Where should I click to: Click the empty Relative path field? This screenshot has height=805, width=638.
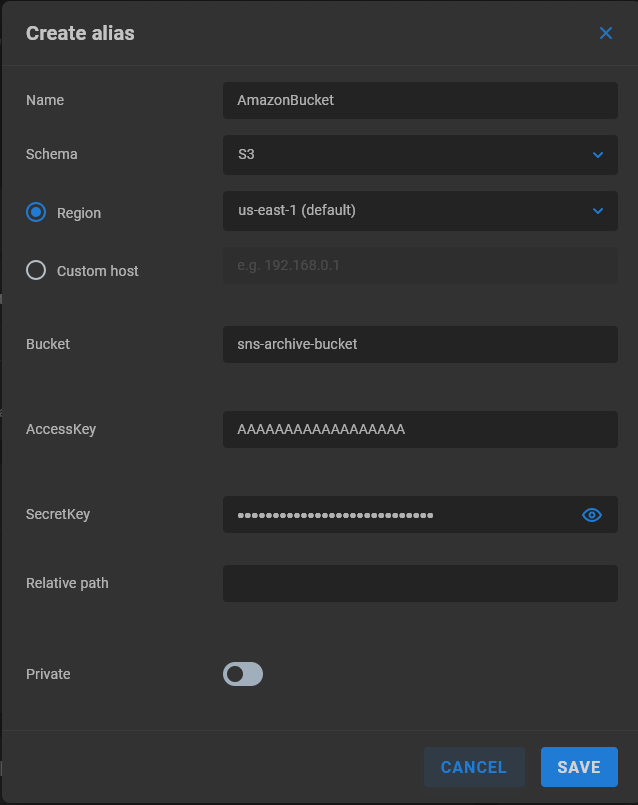[420, 583]
